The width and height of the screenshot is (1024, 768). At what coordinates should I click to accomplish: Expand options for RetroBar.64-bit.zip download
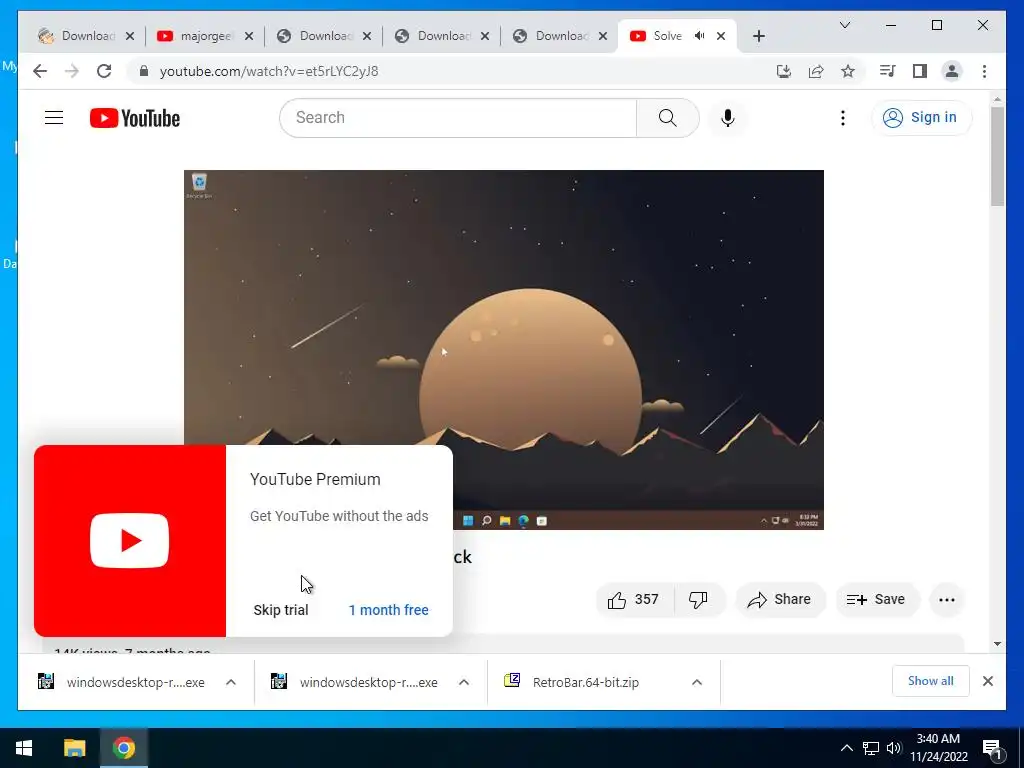point(697,682)
